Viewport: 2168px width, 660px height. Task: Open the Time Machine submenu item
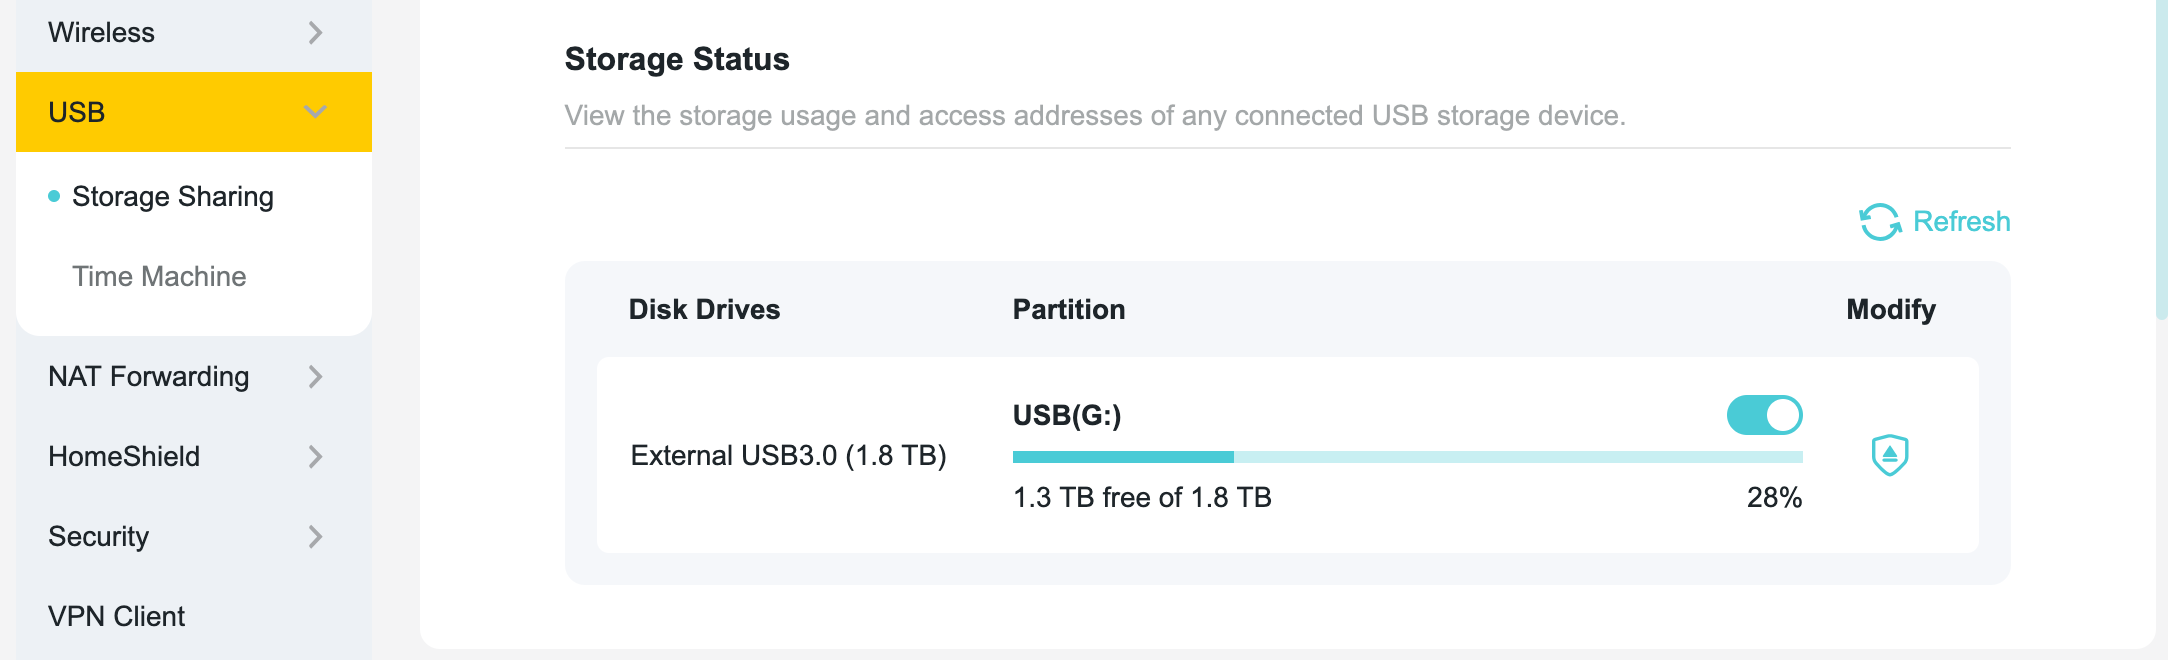point(159,277)
